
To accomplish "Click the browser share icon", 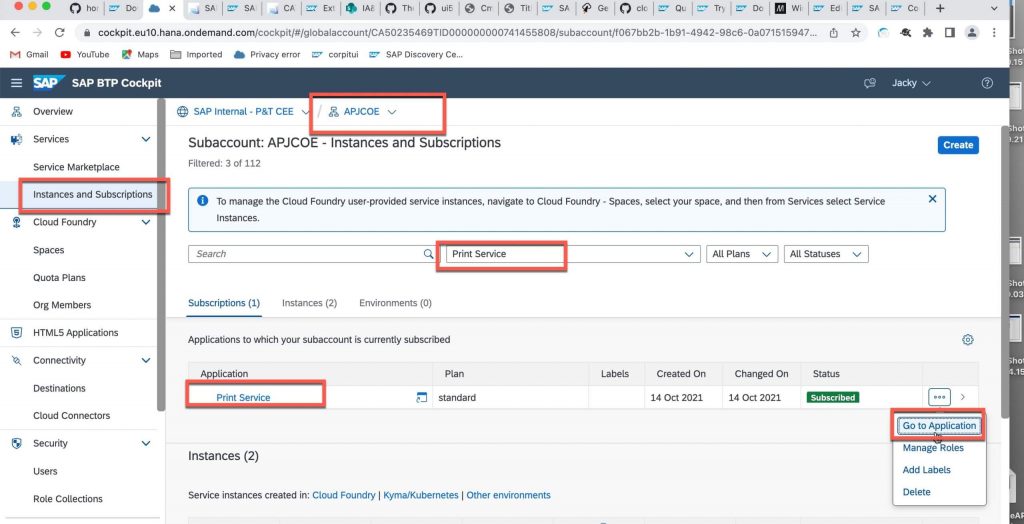I will (x=833, y=33).
